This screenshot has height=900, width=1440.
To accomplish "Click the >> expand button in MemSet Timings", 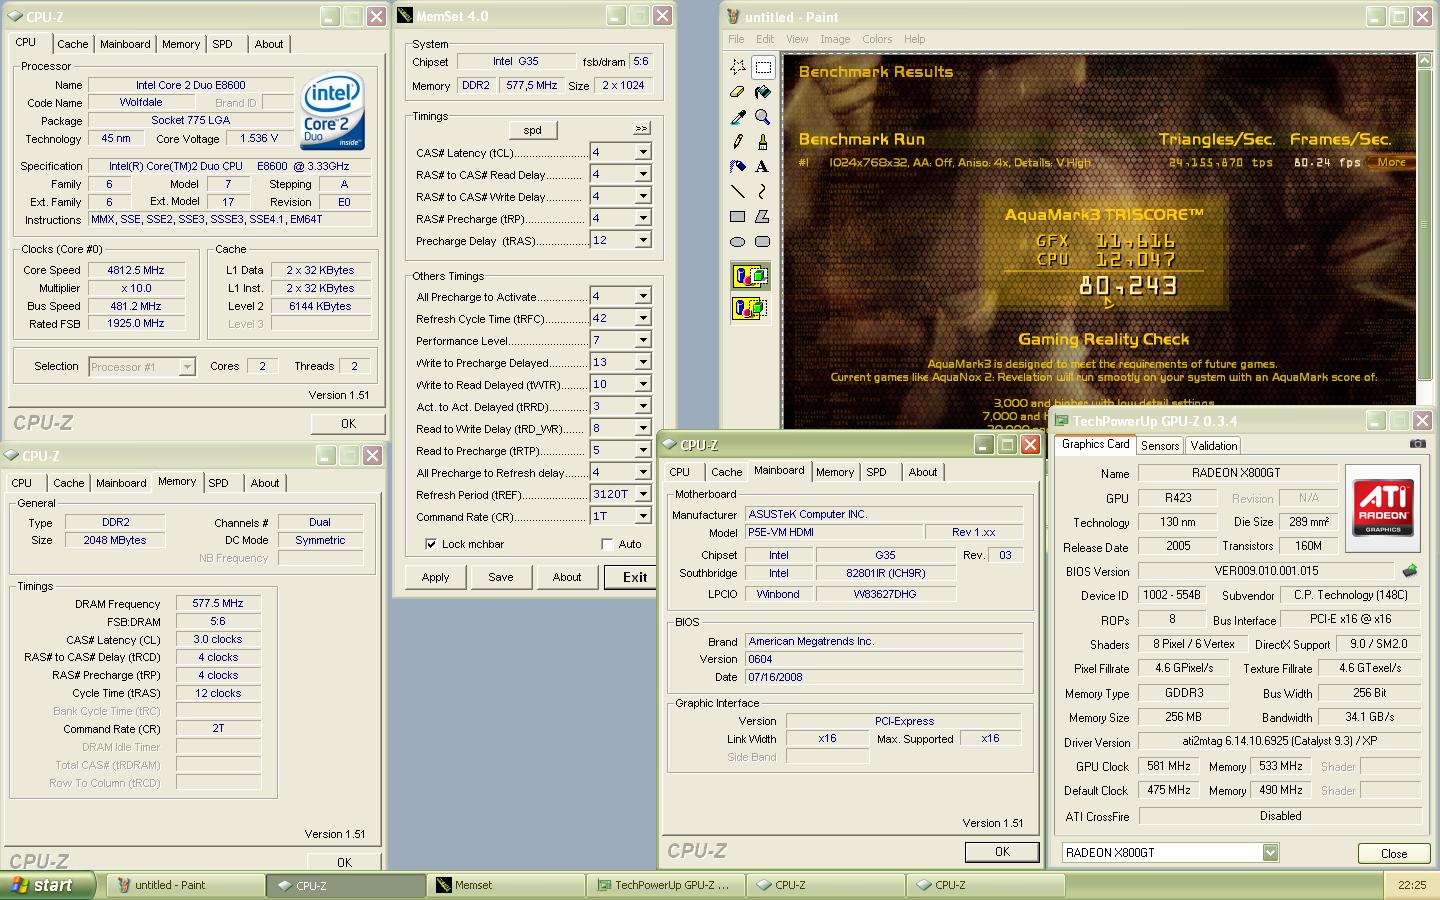I will (x=641, y=129).
